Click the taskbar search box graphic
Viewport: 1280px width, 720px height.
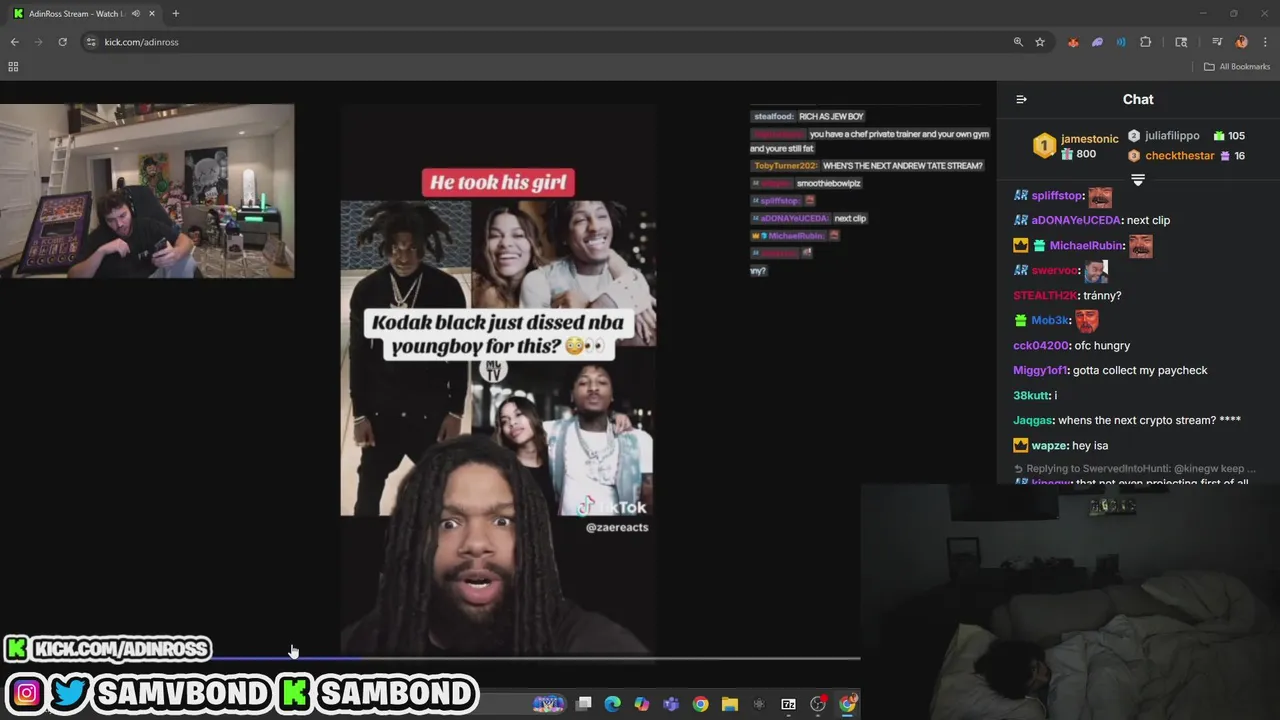point(550,704)
